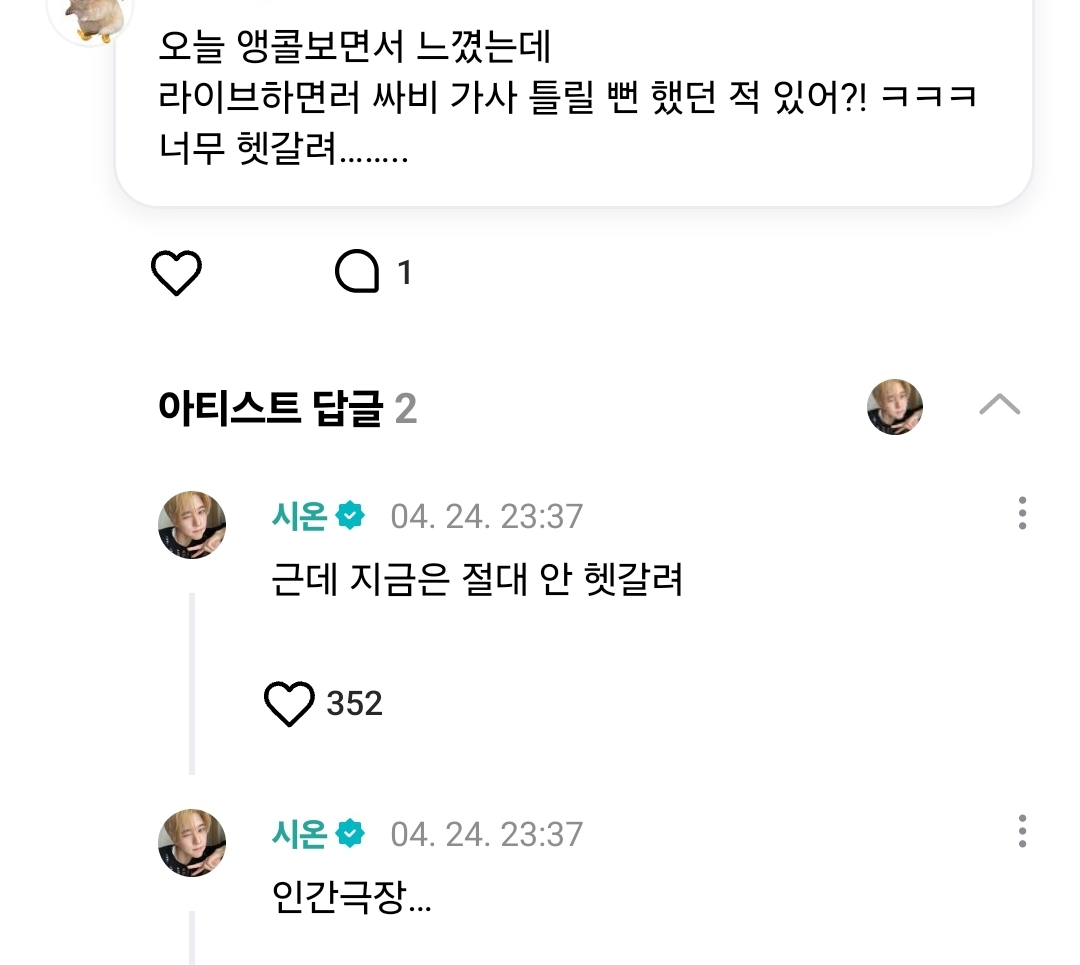The image size is (1080, 965).
Task: Tap the reply text 인간극장...
Action: tap(351, 897)
